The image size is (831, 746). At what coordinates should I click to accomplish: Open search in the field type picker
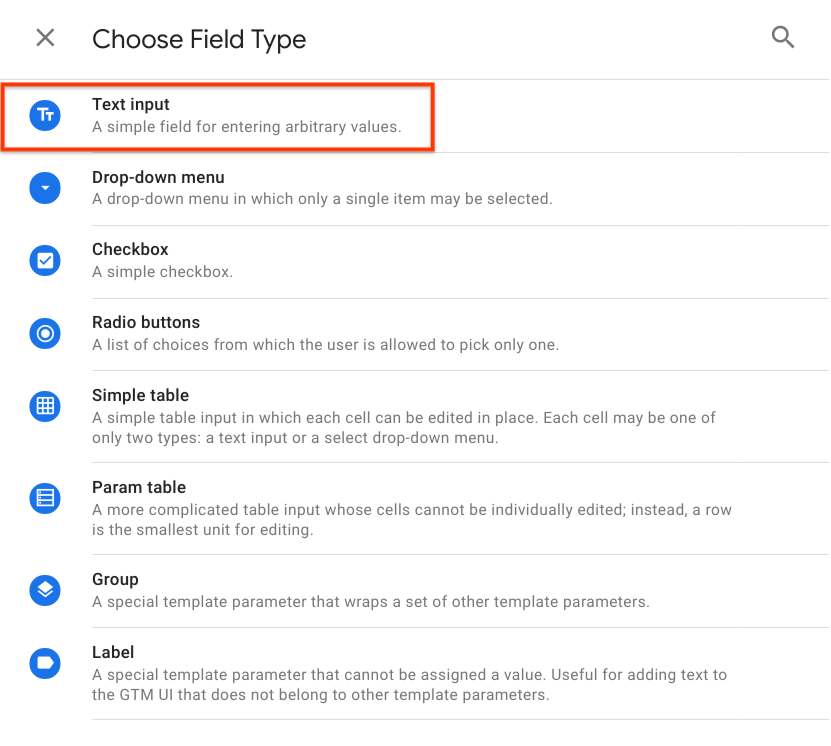point(783,37)
